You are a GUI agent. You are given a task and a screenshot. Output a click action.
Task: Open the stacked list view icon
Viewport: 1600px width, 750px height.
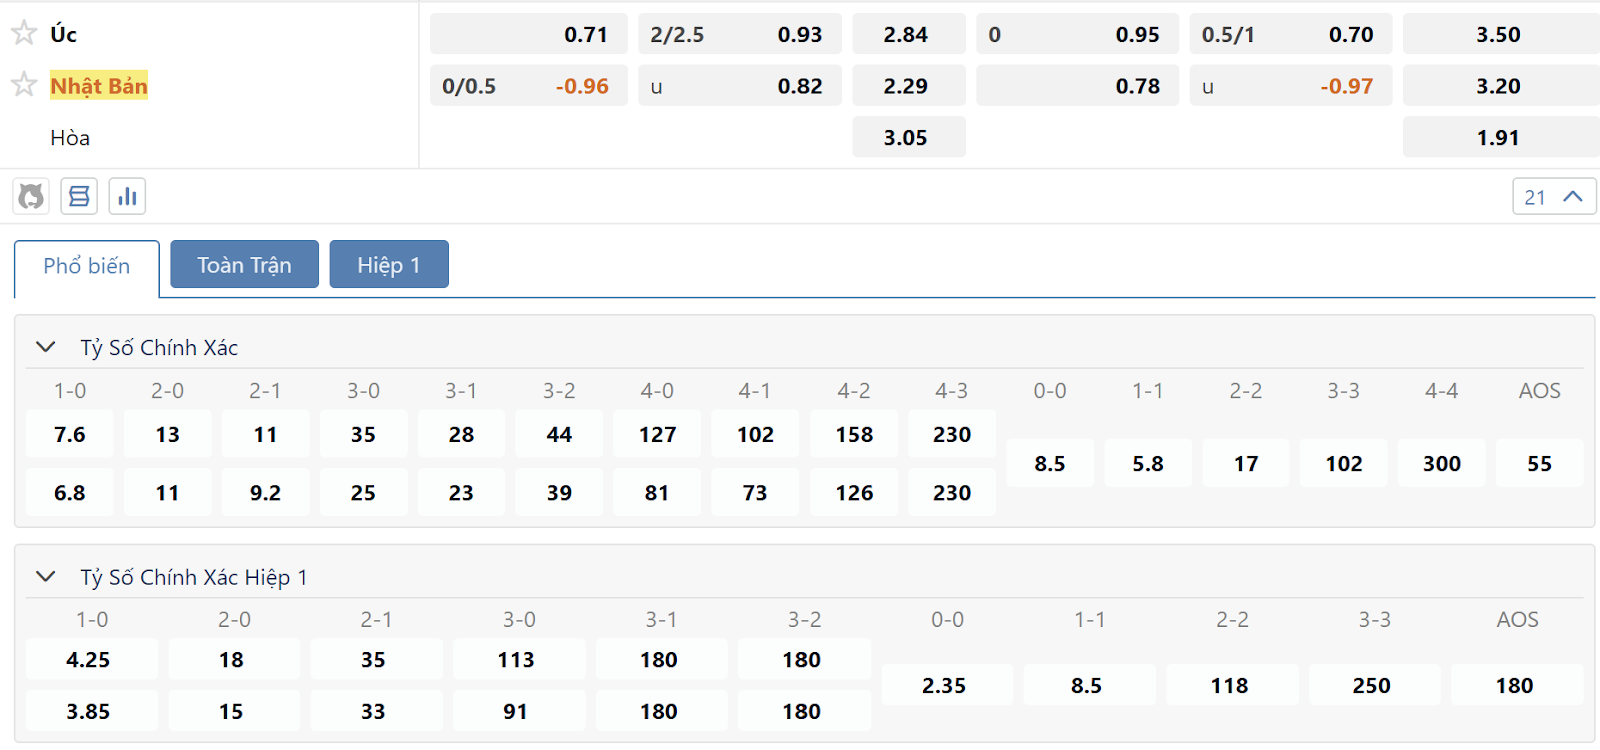coord(79,196)
